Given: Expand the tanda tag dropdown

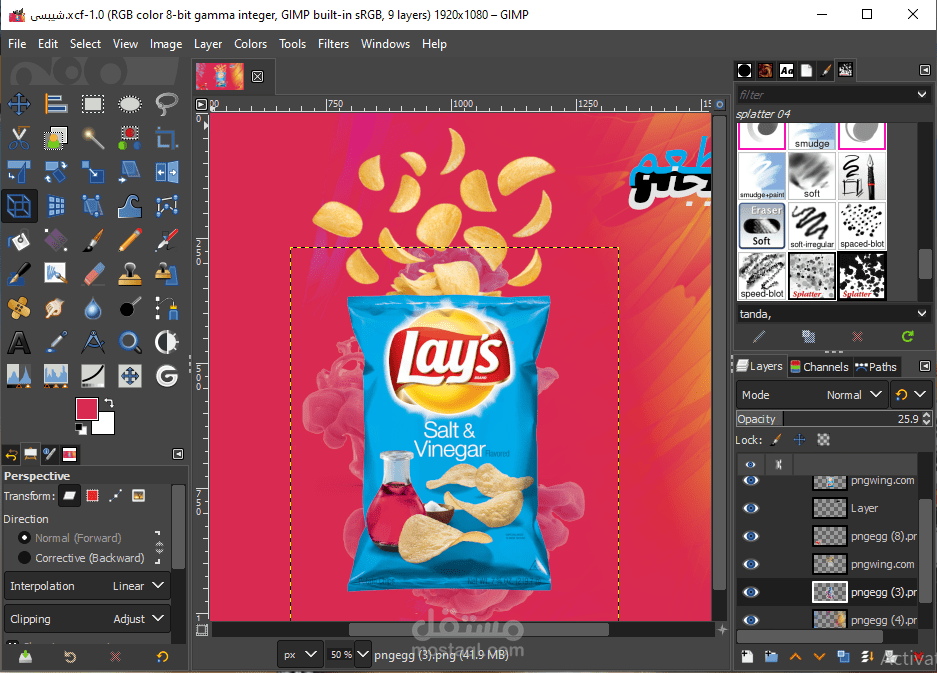Looking at the screenshot, I should (x=922, y=314).
